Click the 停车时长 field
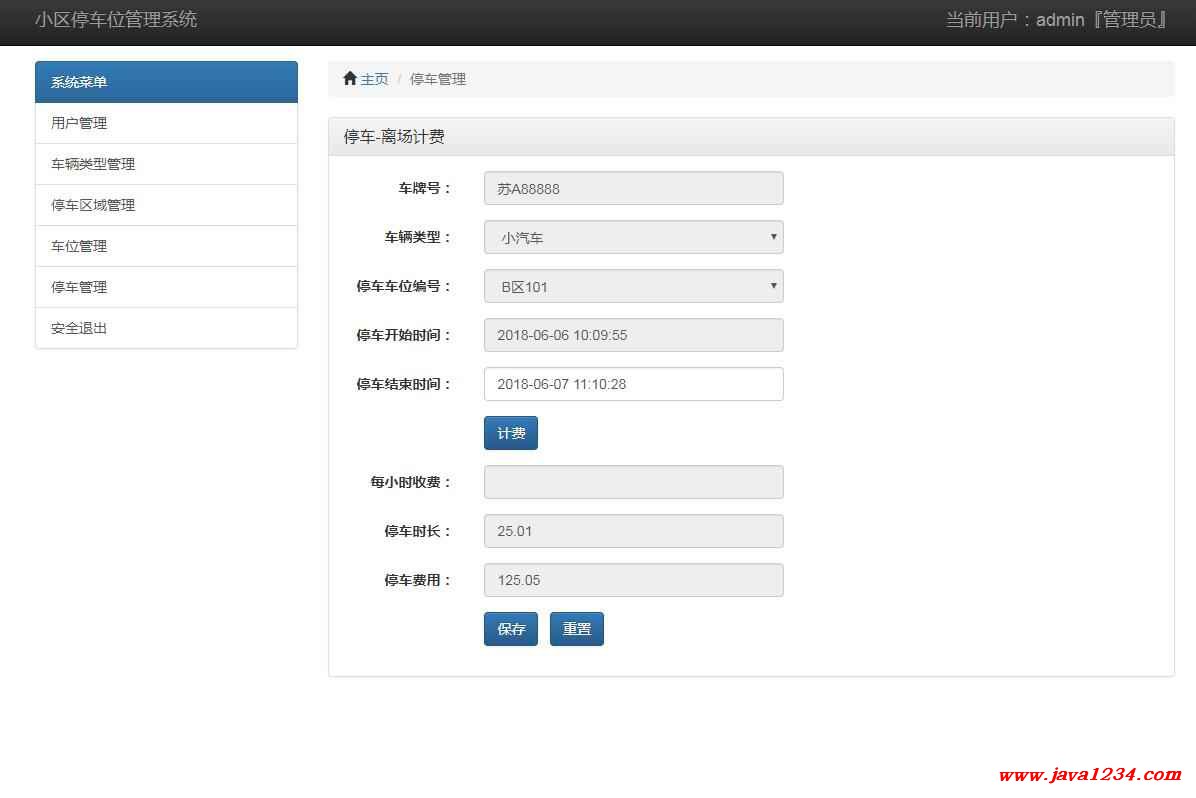Image resolution: width=1196 pixels, height=798 pixels. coord(633,531)
